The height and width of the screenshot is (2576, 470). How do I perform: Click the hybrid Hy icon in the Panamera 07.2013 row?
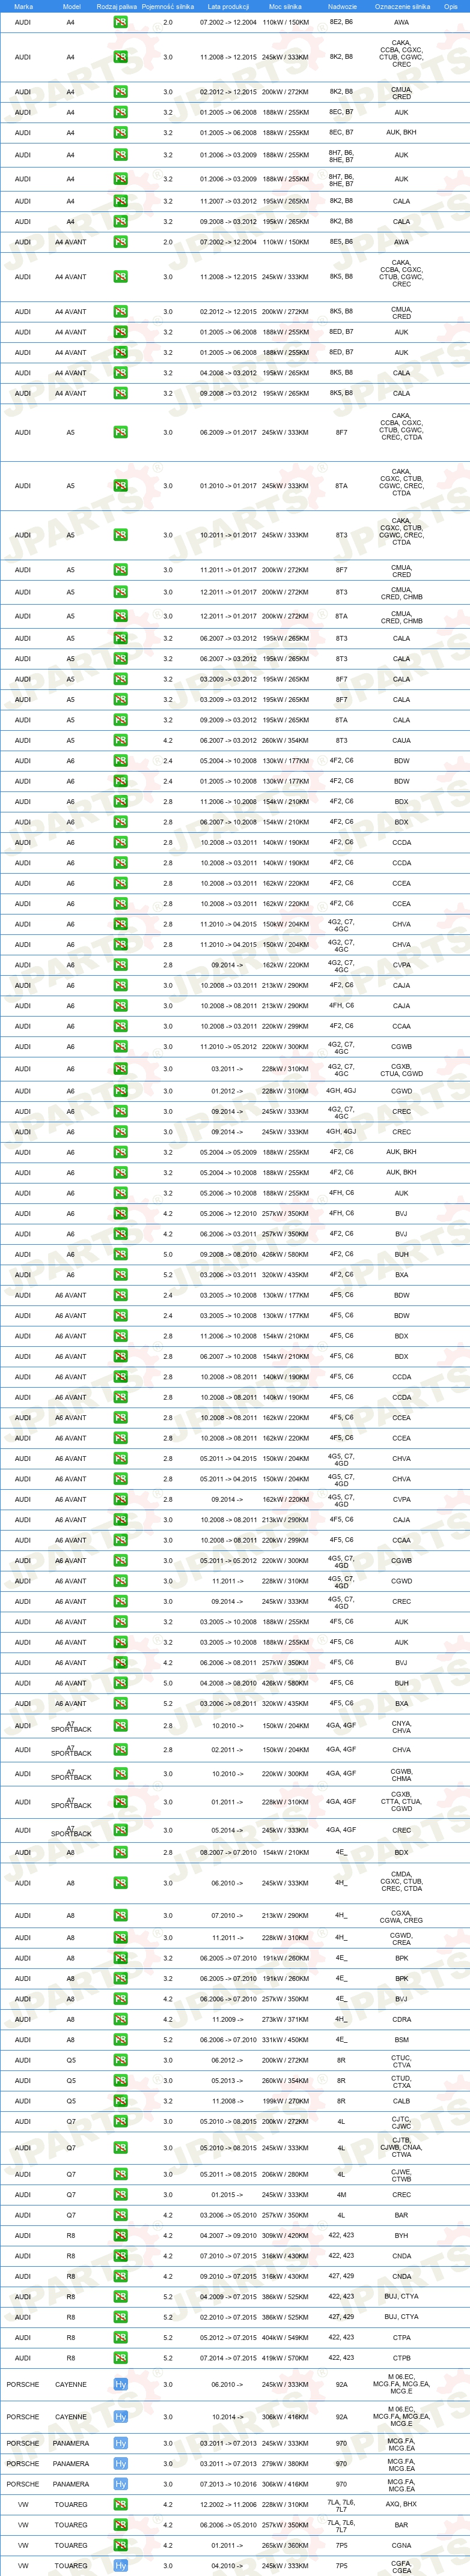pos(120,2484)
